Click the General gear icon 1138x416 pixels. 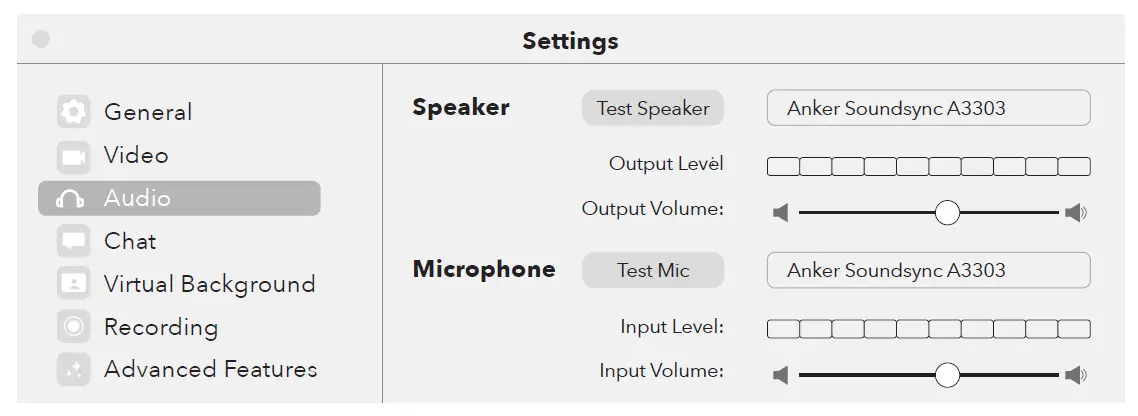[x=73, y=112]
